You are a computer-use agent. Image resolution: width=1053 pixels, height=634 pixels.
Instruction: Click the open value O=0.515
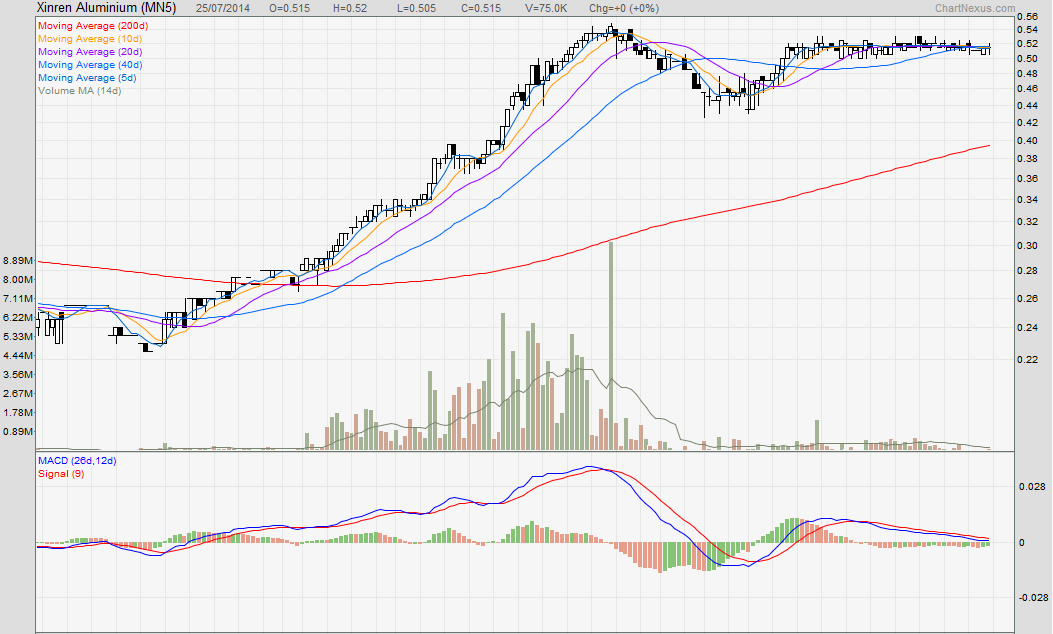click(x=289, y=9)
